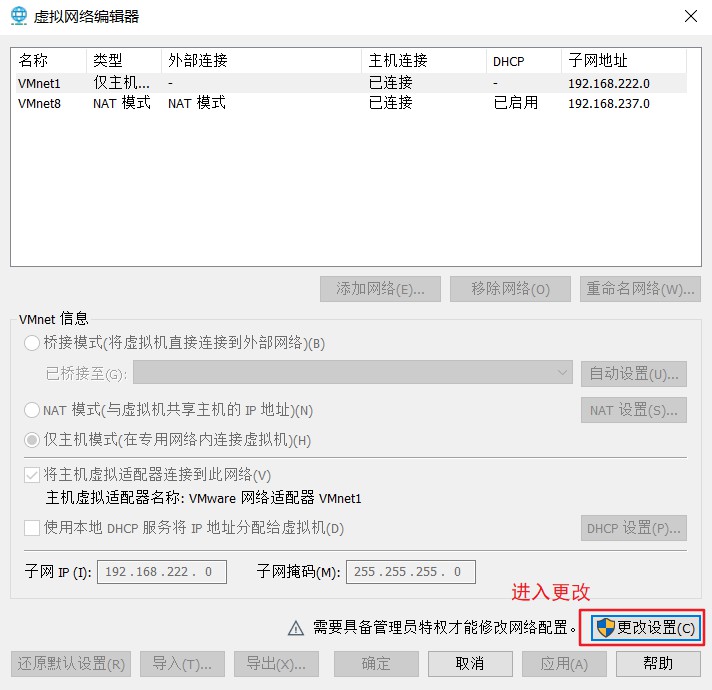The image size is (712, 690).
Task: Close the 虚拟网络编辑器 window
Action: pyautogui.click(x=691, y=16)
